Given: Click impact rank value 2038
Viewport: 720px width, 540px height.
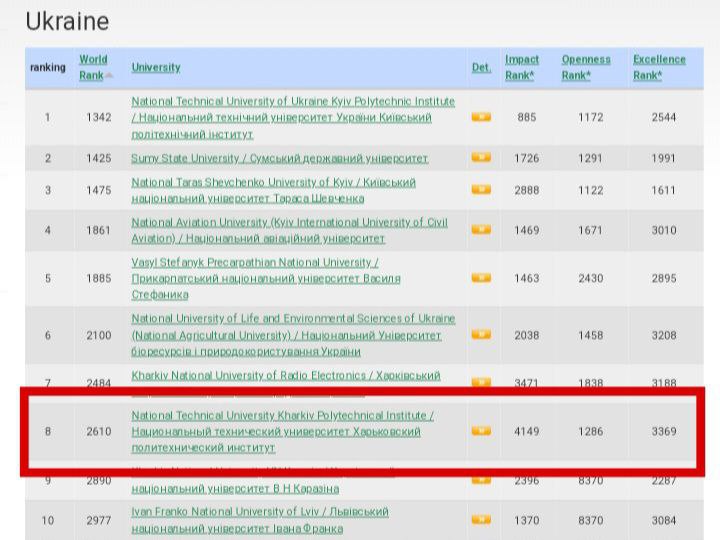Looking at the screenshot, I should 527,335.
